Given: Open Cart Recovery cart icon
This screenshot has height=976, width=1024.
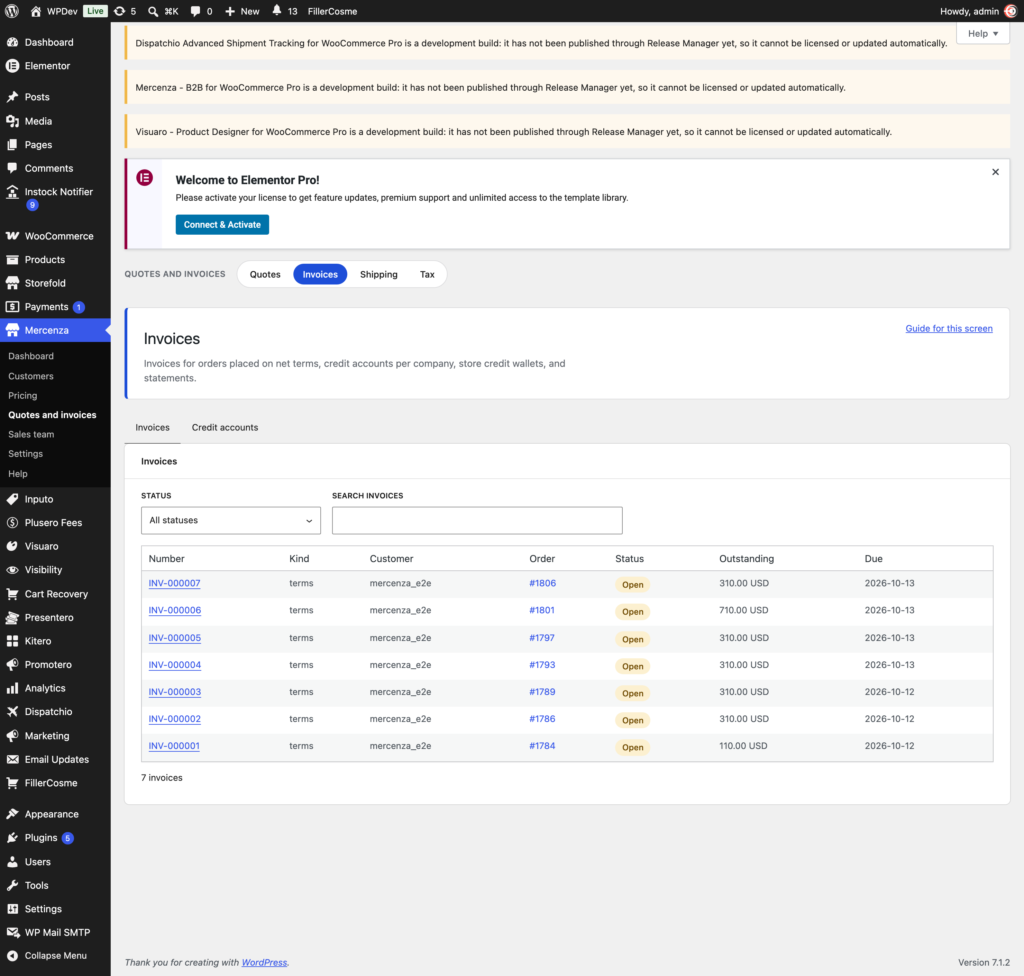Looking at the screenshot, I should tap(12, 594).
